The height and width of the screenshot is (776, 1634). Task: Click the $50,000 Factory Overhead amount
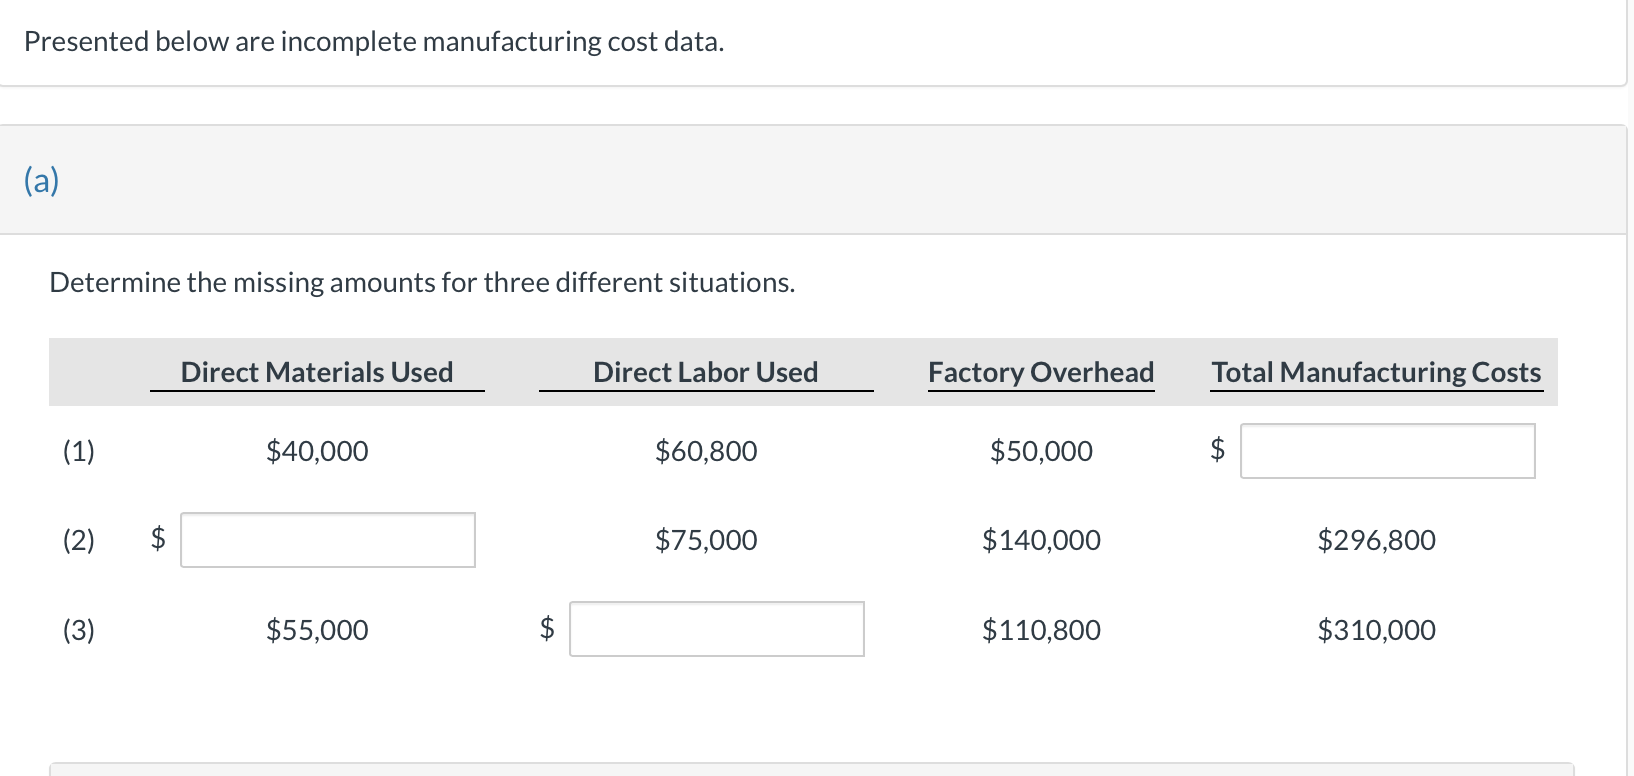[x=1040, y=451]
